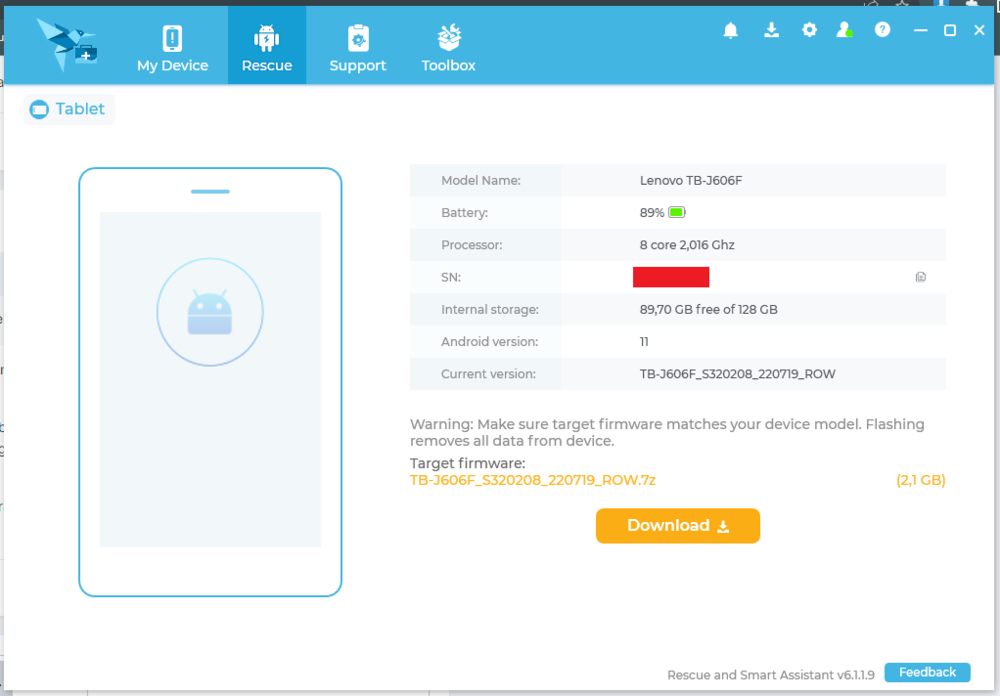Open settings via the gear icon
The image size is (1000, 696).
pos(809,30)
